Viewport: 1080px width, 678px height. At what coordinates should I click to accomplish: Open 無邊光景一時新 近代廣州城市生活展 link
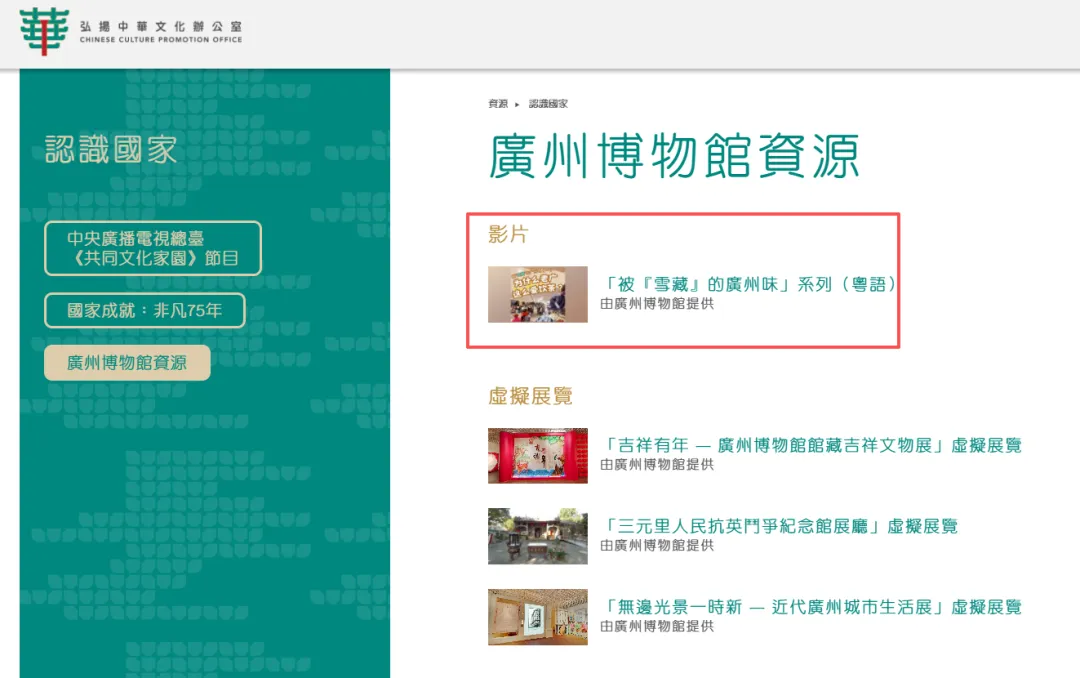point(811,606)
